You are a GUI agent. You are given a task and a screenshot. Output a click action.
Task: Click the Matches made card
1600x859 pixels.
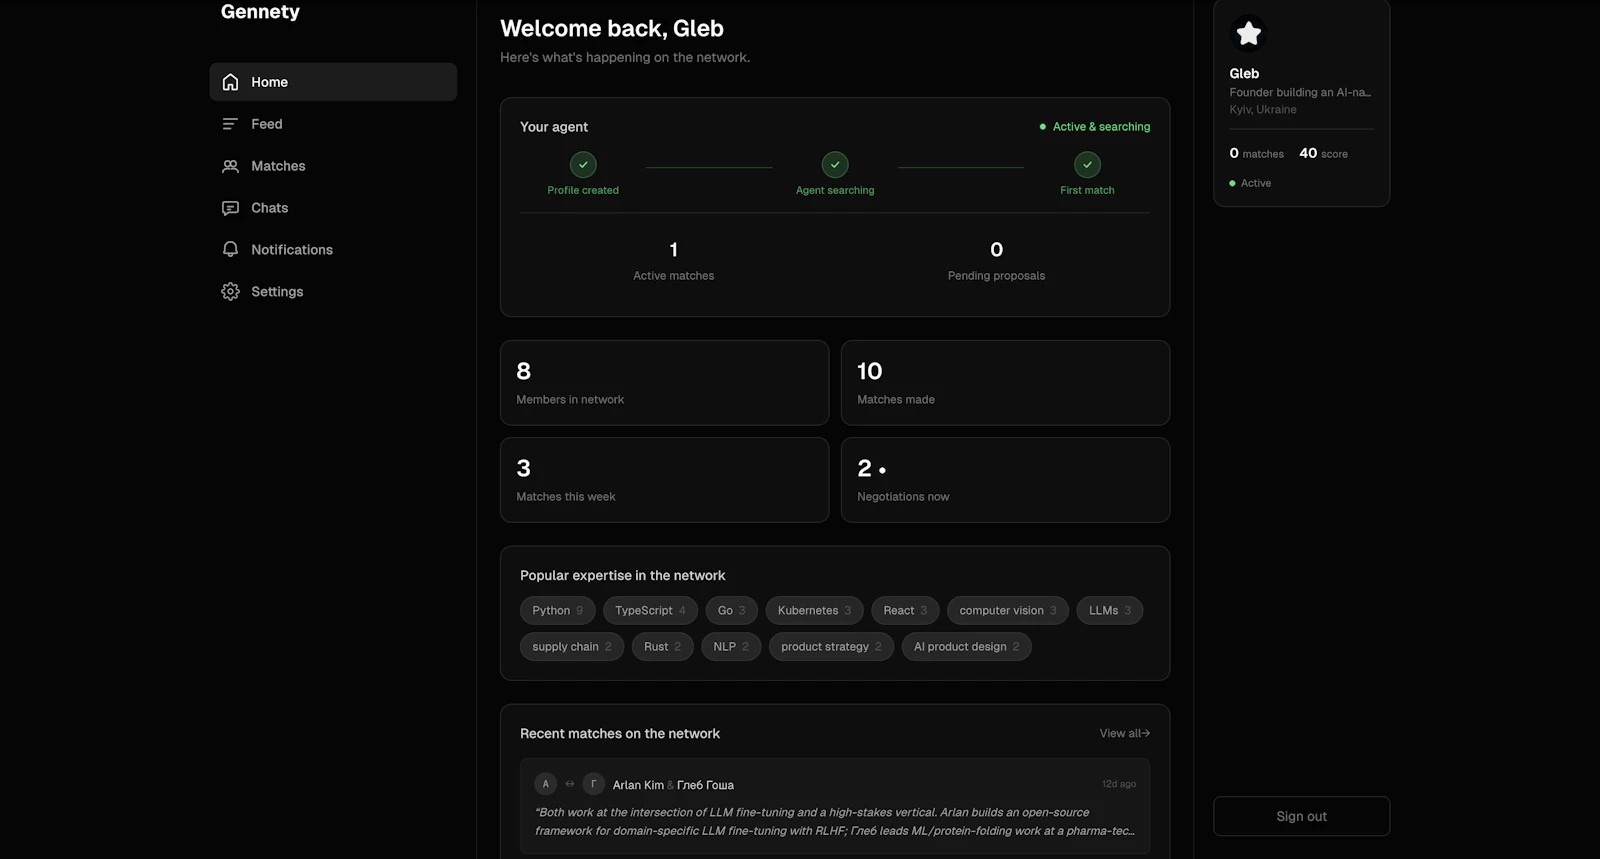(1005, 383)
